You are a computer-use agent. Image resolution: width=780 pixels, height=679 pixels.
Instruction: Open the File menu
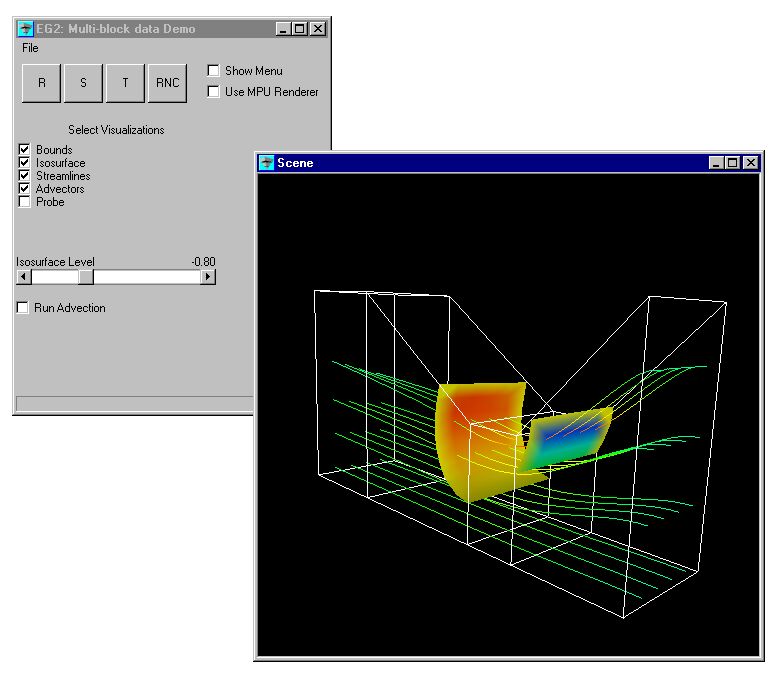point(30,48)
